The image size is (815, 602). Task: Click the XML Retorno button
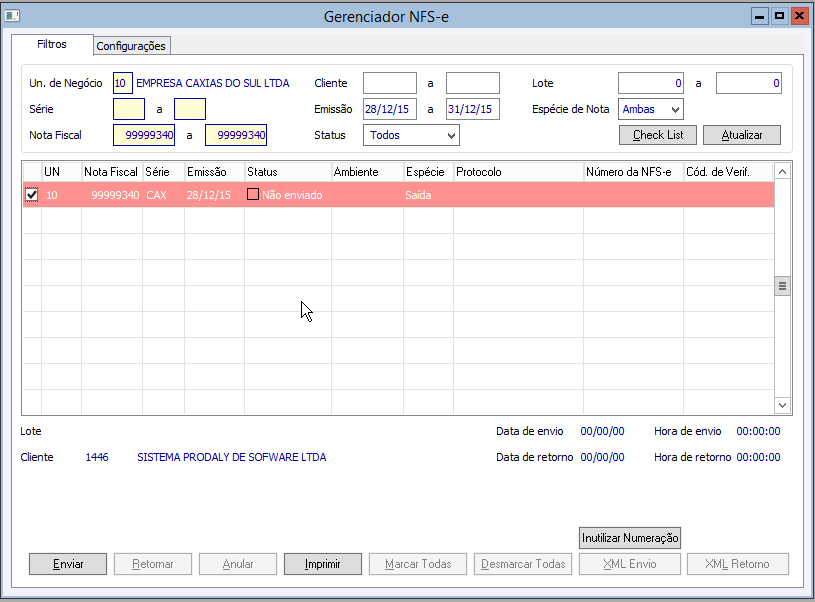click(x=738, y=564)
